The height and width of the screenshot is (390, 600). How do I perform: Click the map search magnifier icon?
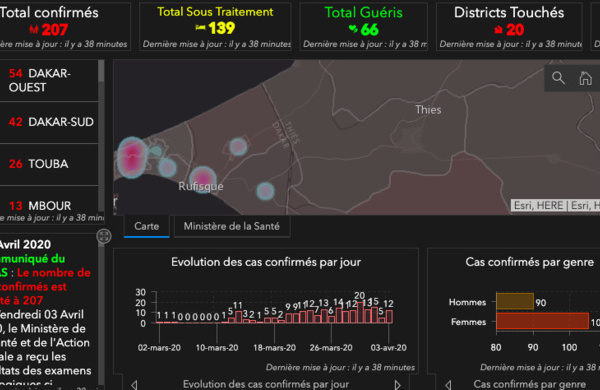point(558,78)
